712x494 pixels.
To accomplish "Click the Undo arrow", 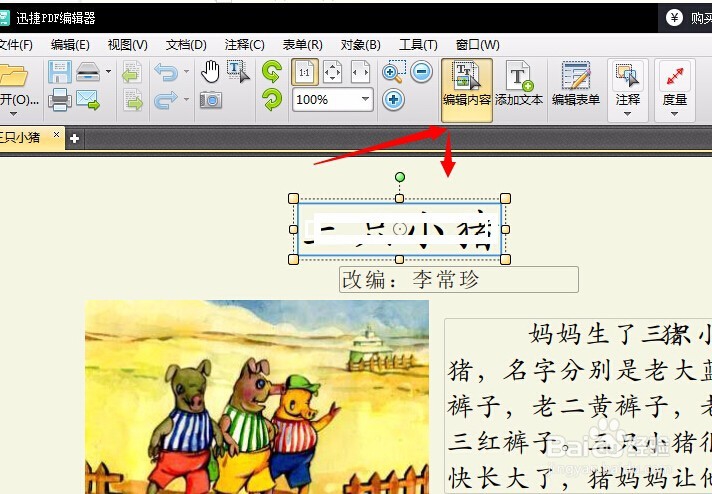I will (x=166, y=72).
